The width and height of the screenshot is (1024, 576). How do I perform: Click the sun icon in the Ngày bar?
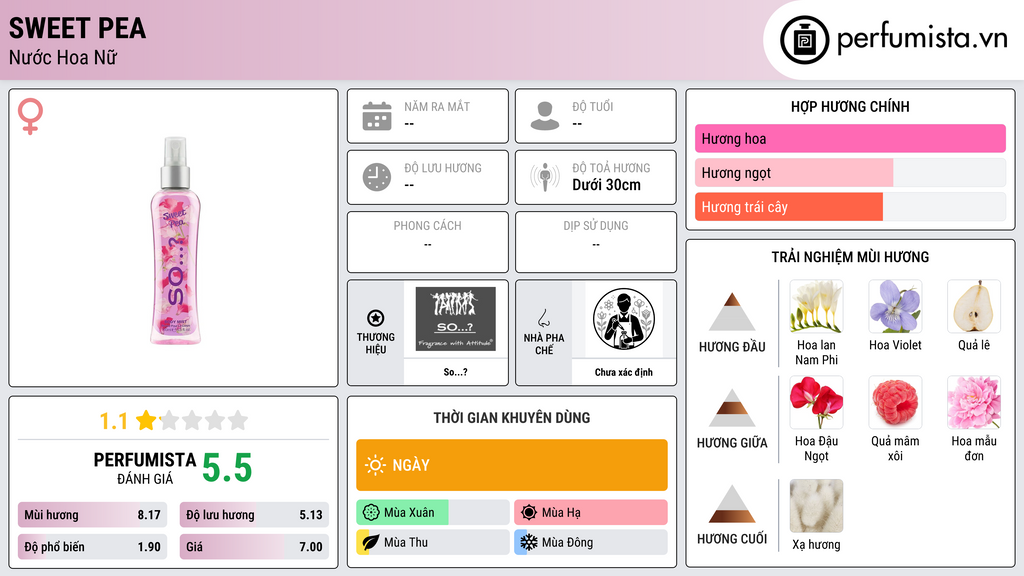(x=375, y=465)
